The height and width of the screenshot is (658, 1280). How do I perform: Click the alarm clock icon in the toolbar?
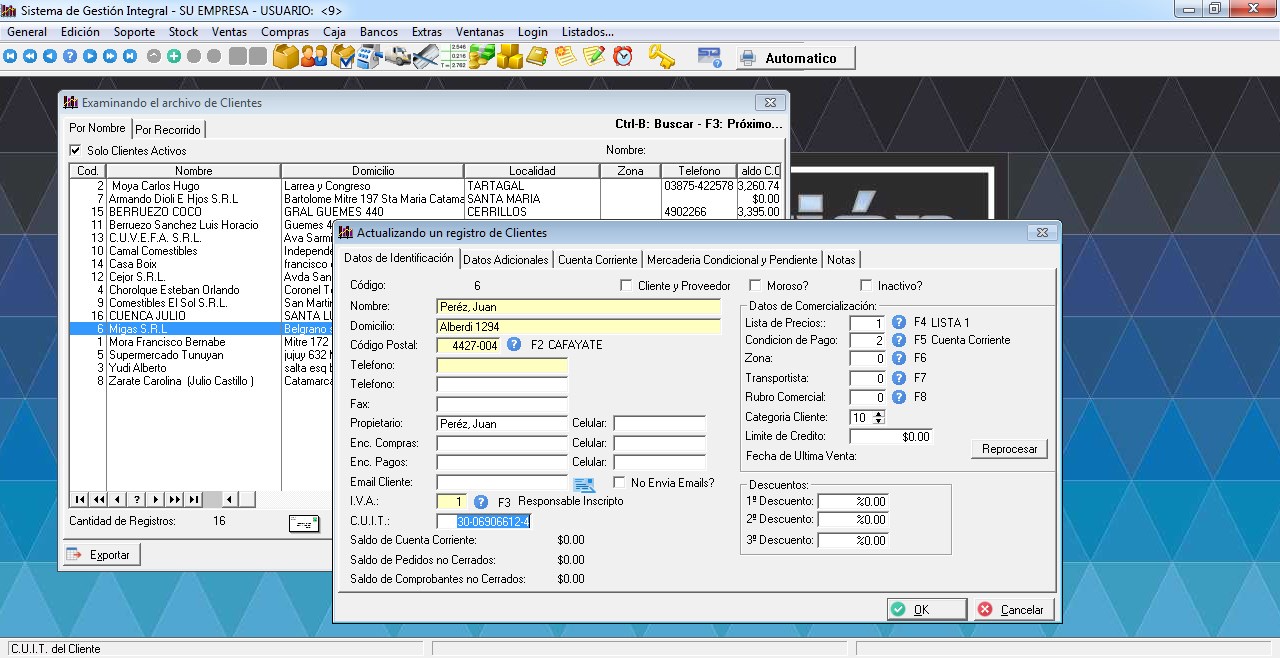click(623, 57)
